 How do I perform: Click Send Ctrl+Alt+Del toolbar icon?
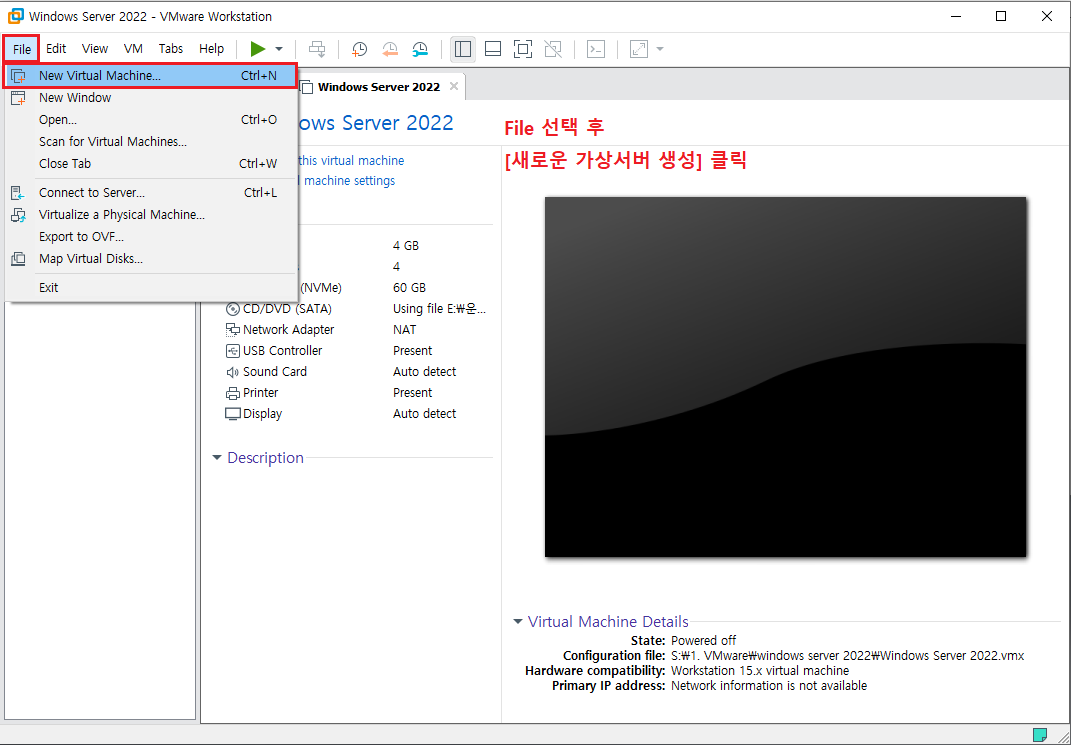[318, 49]
